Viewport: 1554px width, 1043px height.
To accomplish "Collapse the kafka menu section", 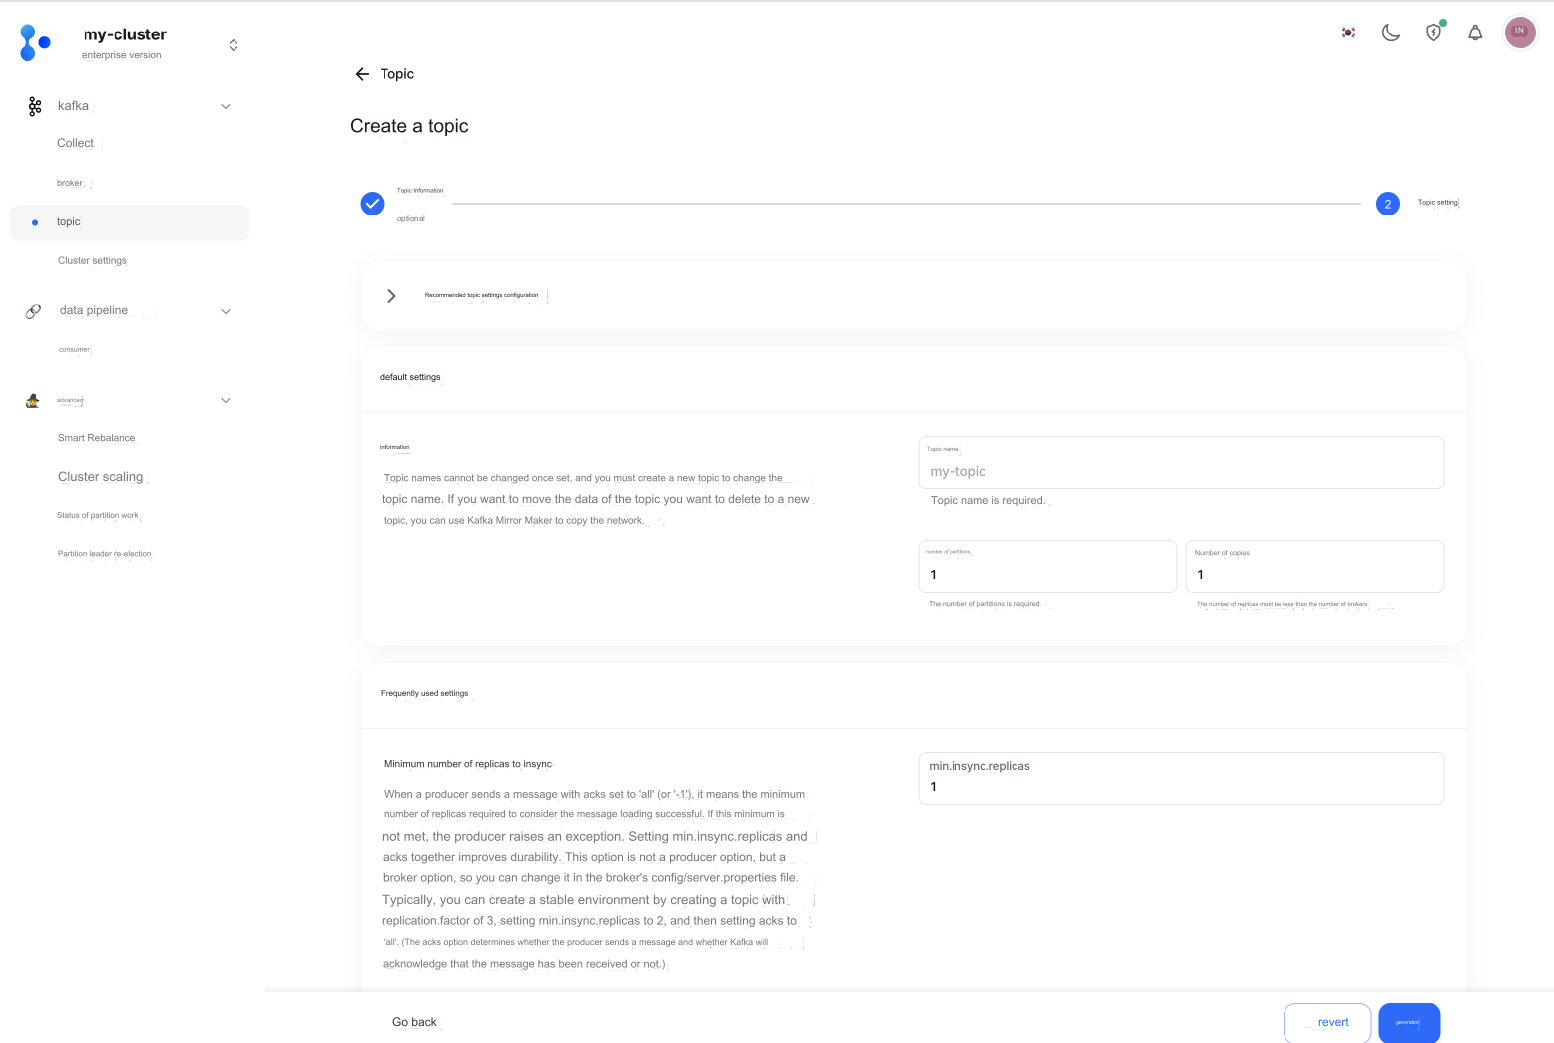I will (226, 106).
